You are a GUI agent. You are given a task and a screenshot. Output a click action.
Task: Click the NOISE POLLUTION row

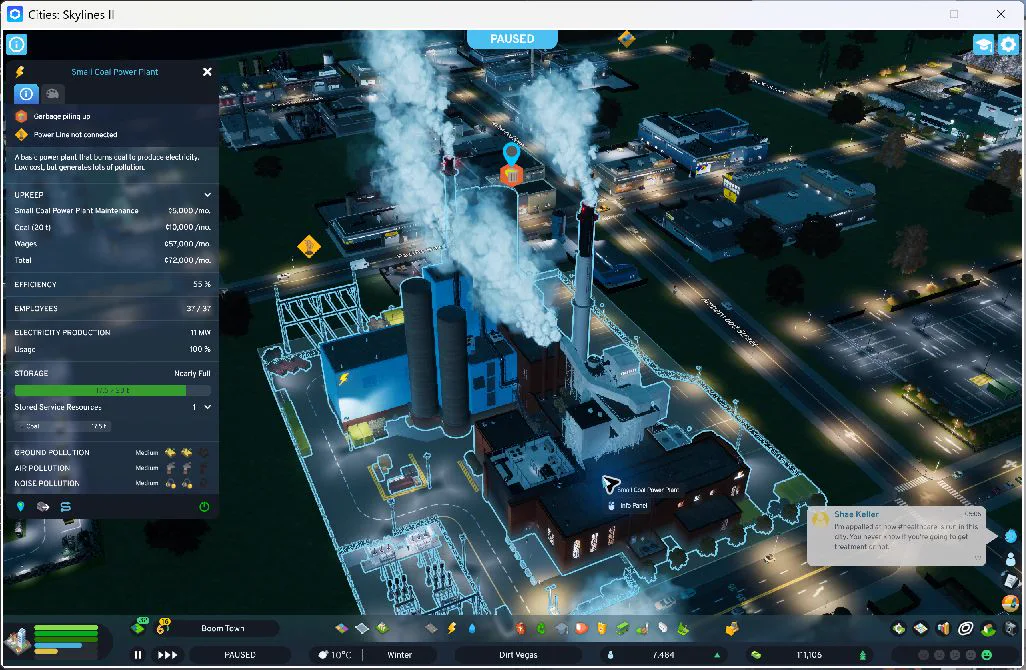(x=113, y=484)
